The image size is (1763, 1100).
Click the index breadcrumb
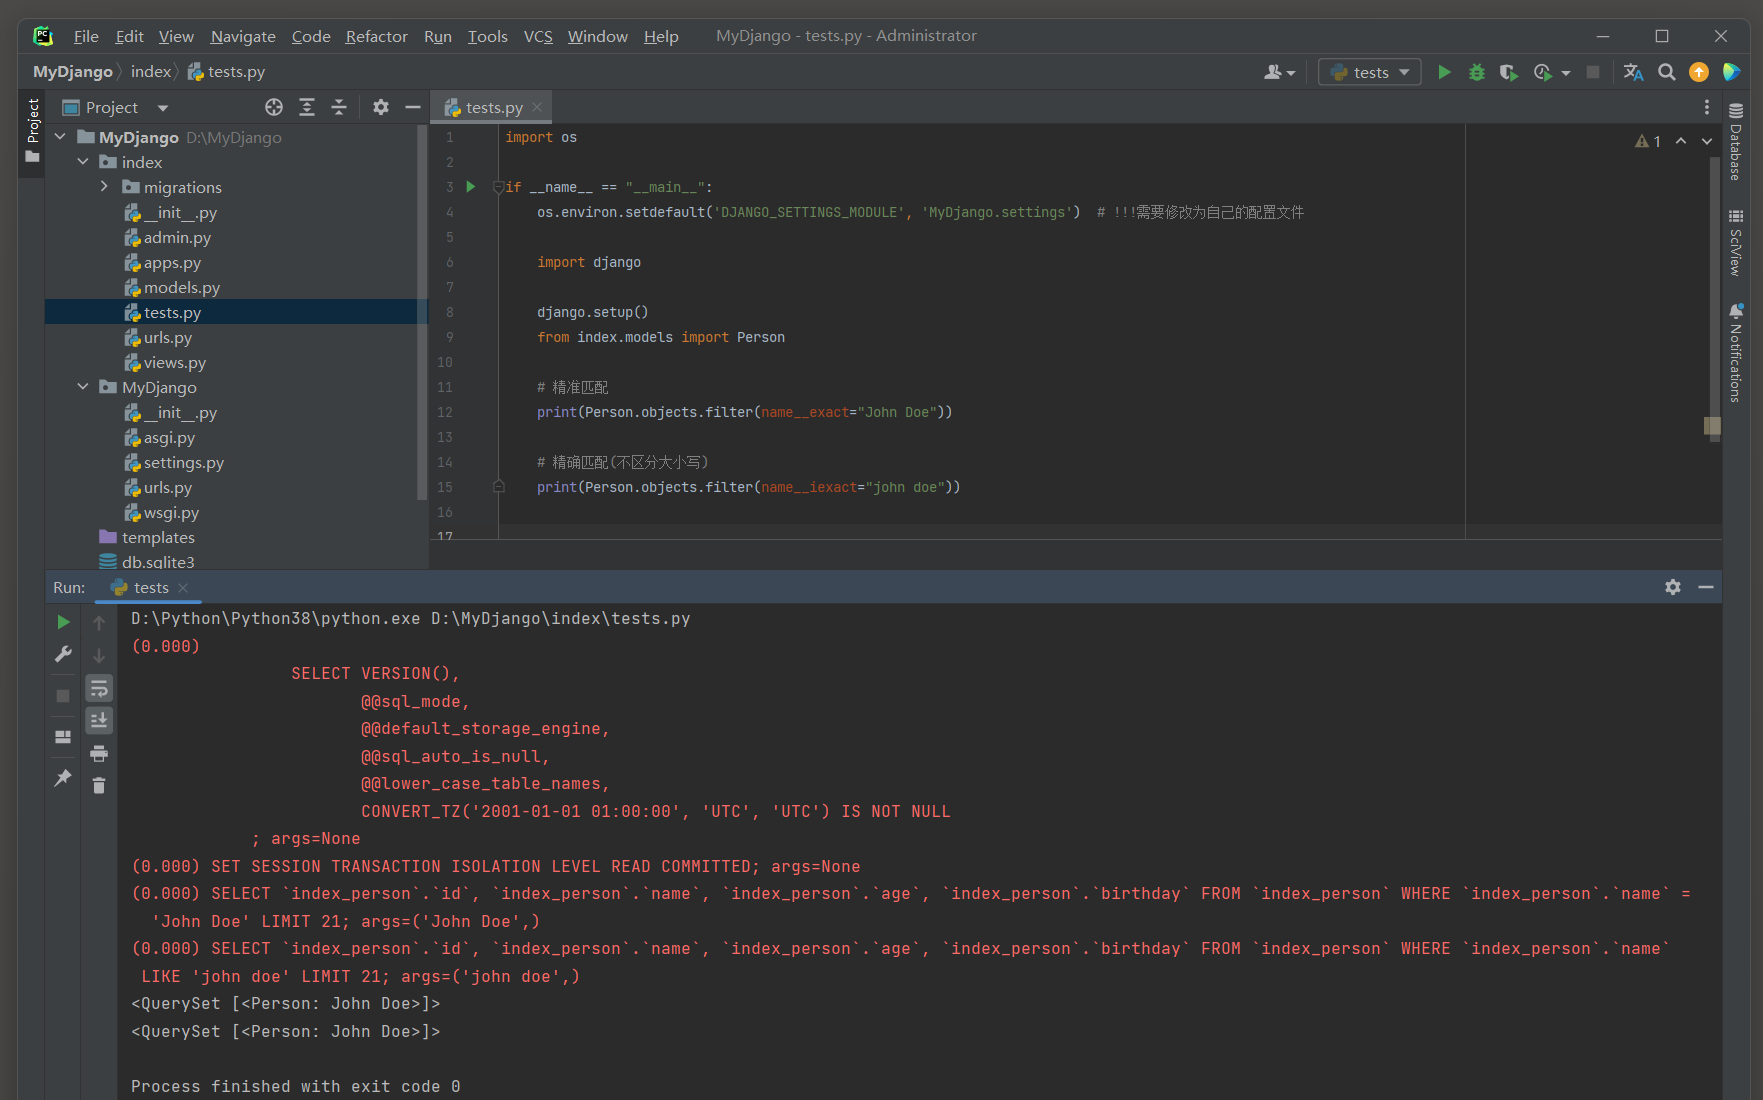coord(151,72)
